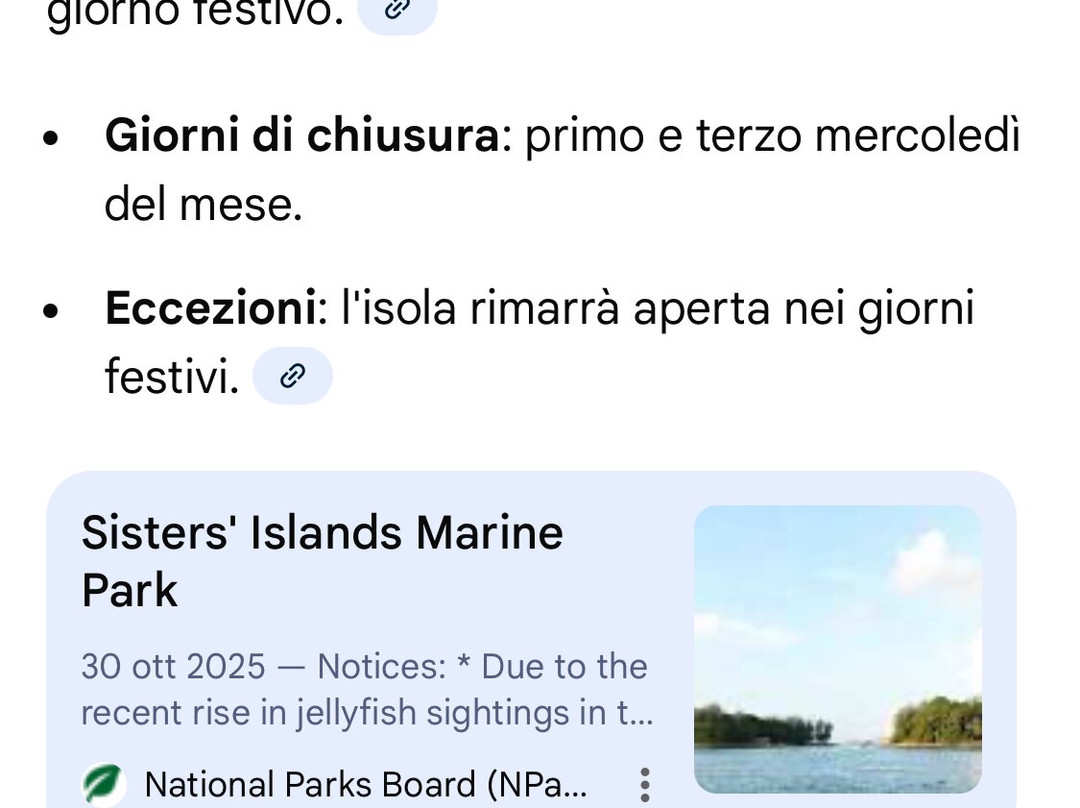1080x808 pixels.
Task: Tap the bullet point before "Giorni di chiusura"
Action: 51,137
